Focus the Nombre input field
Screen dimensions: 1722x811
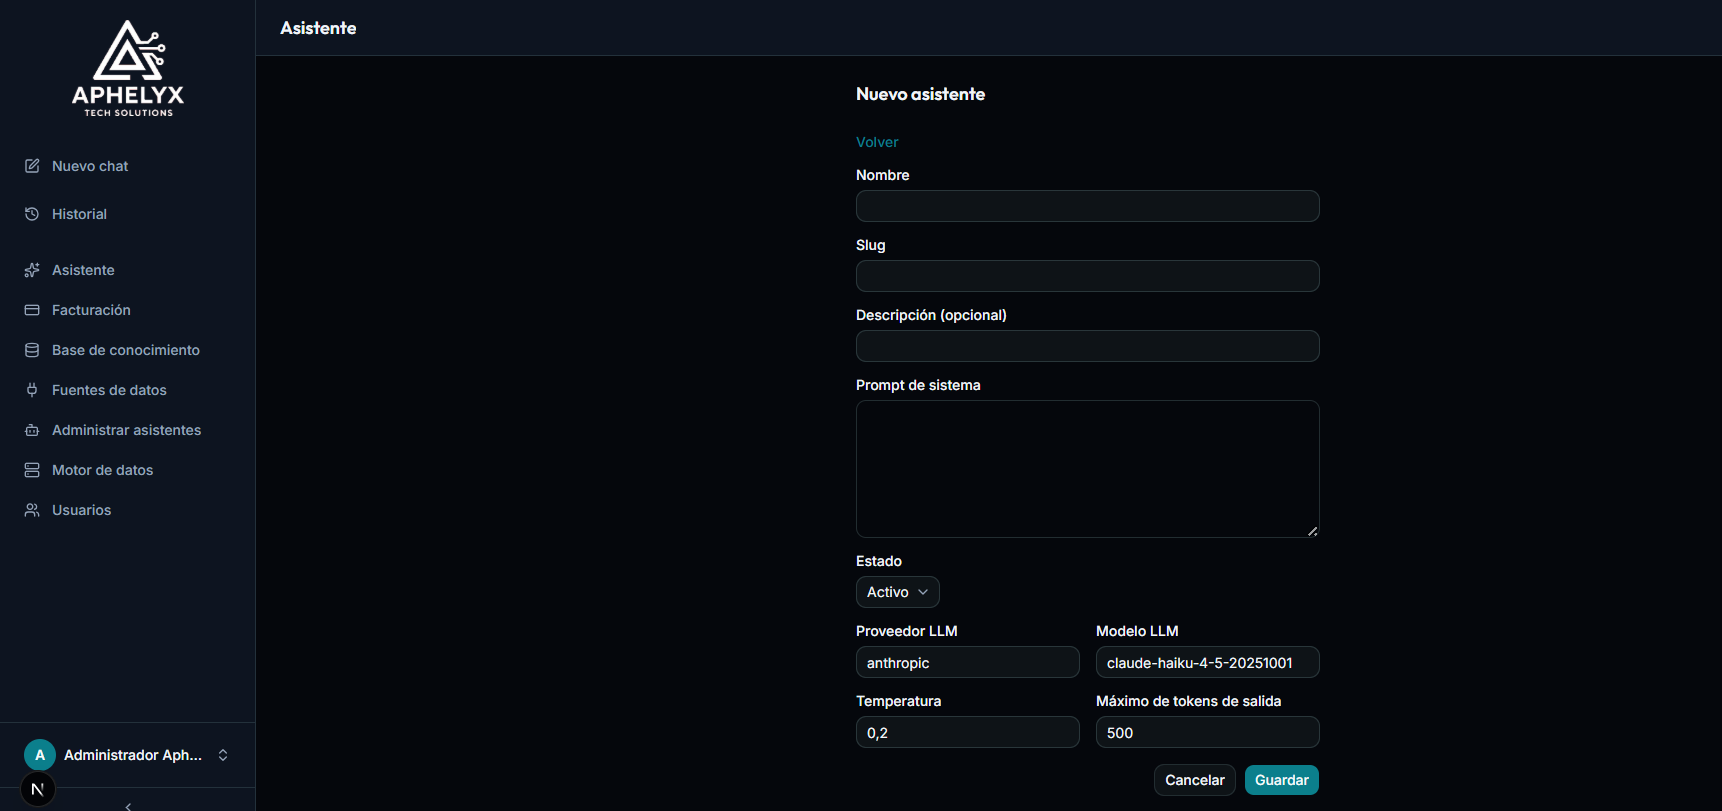click(x=1088, y=206)
